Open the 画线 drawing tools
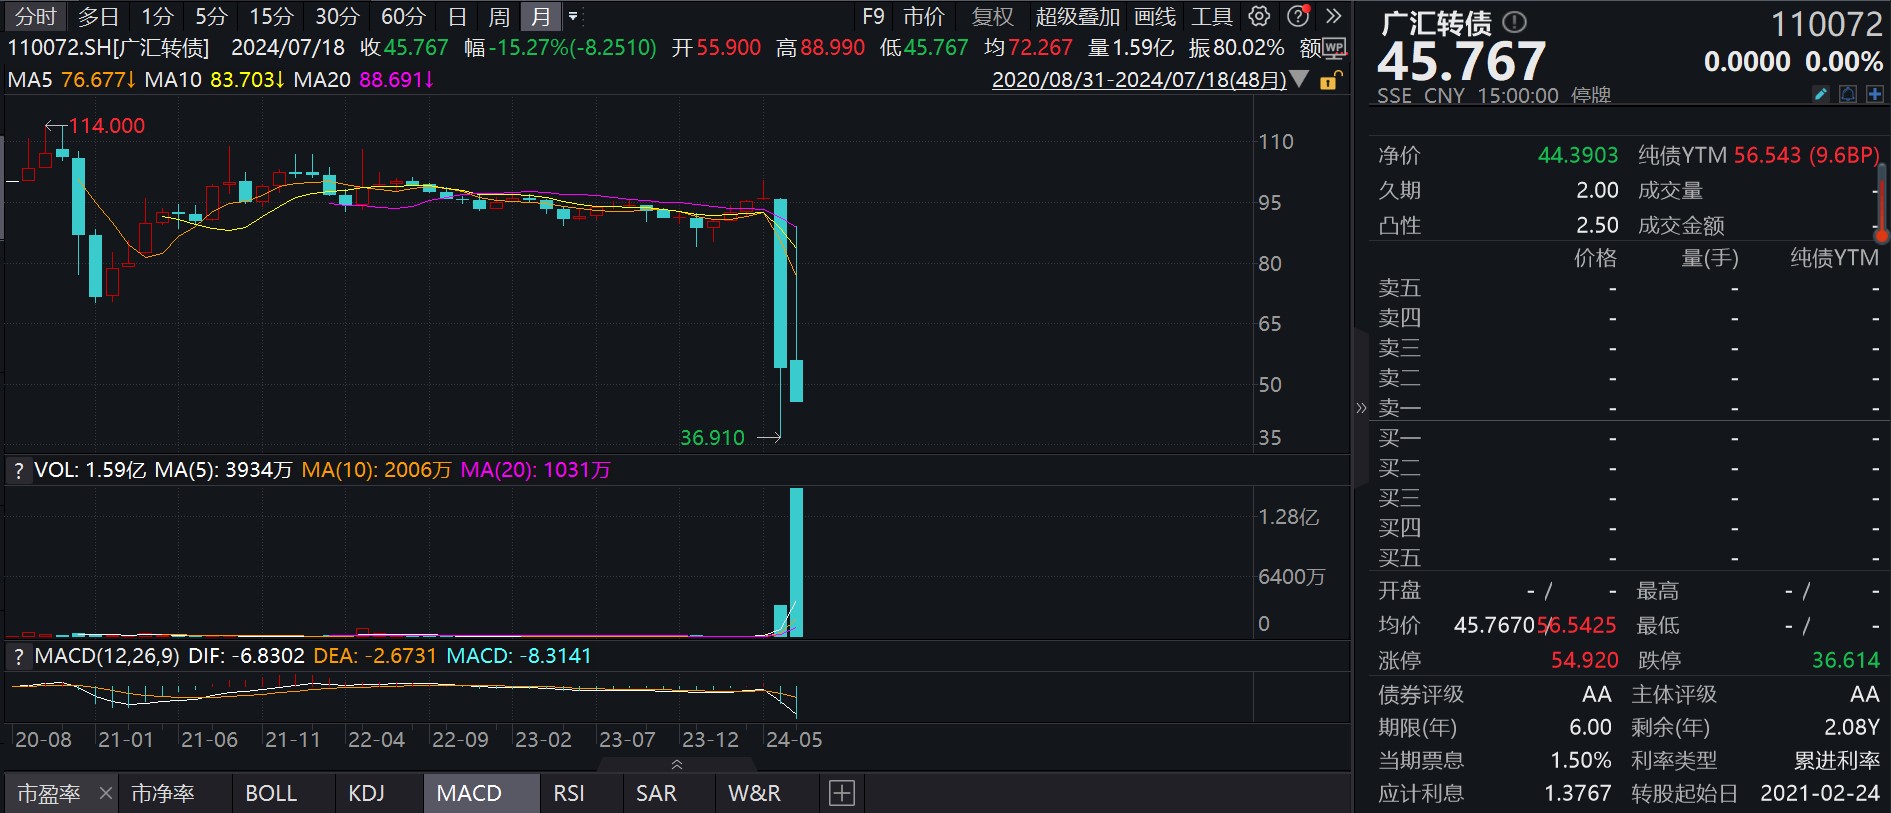This screenshot has width=1891, height=813. click(1155, 16)
